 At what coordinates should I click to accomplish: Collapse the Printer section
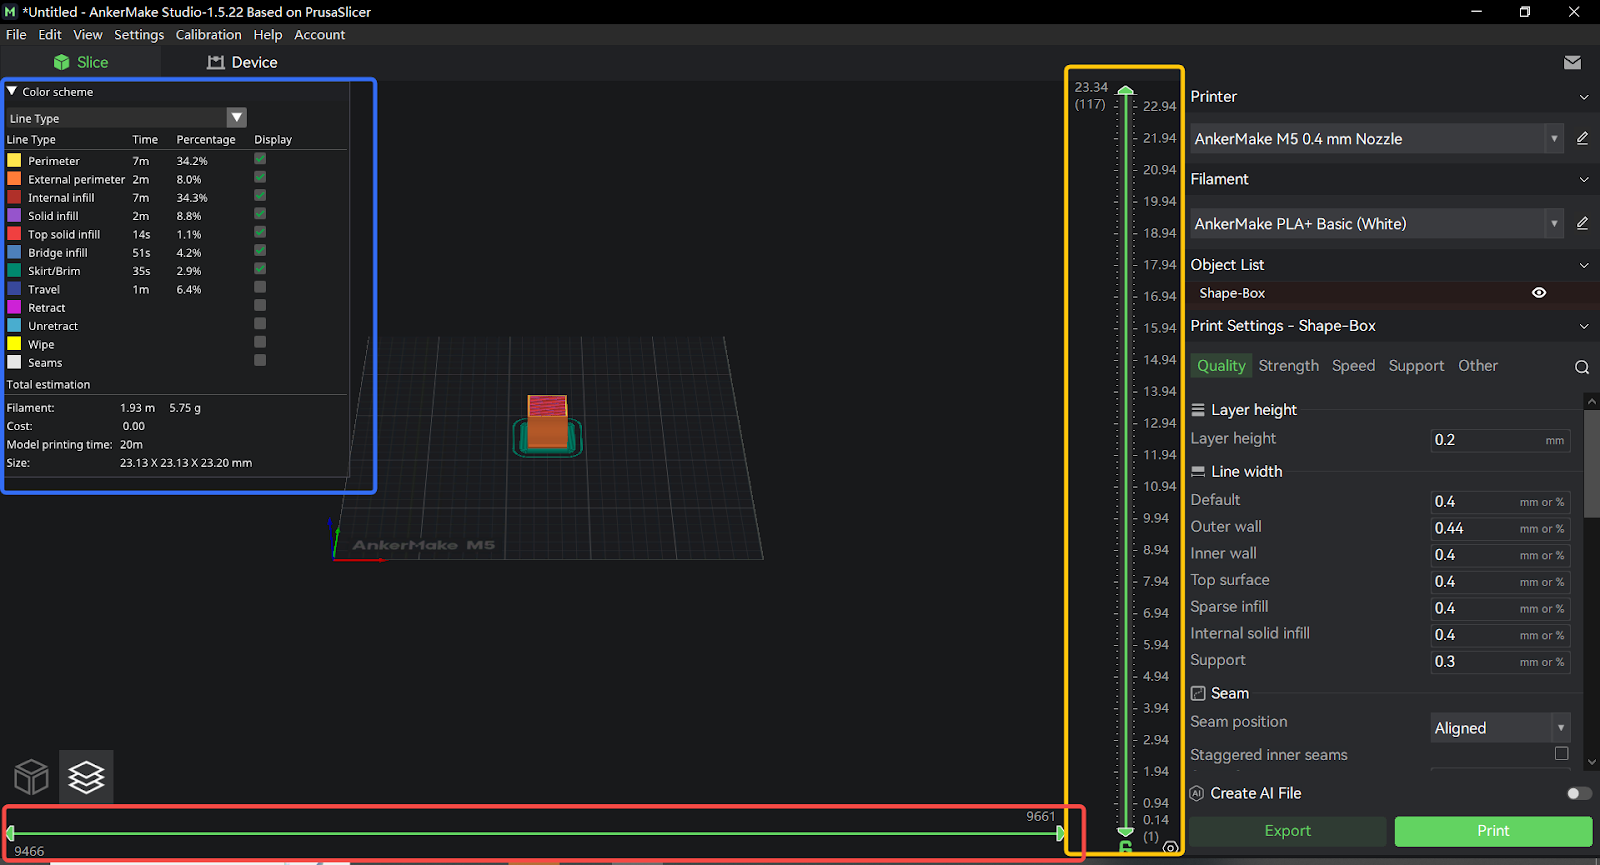(1584, 97)
